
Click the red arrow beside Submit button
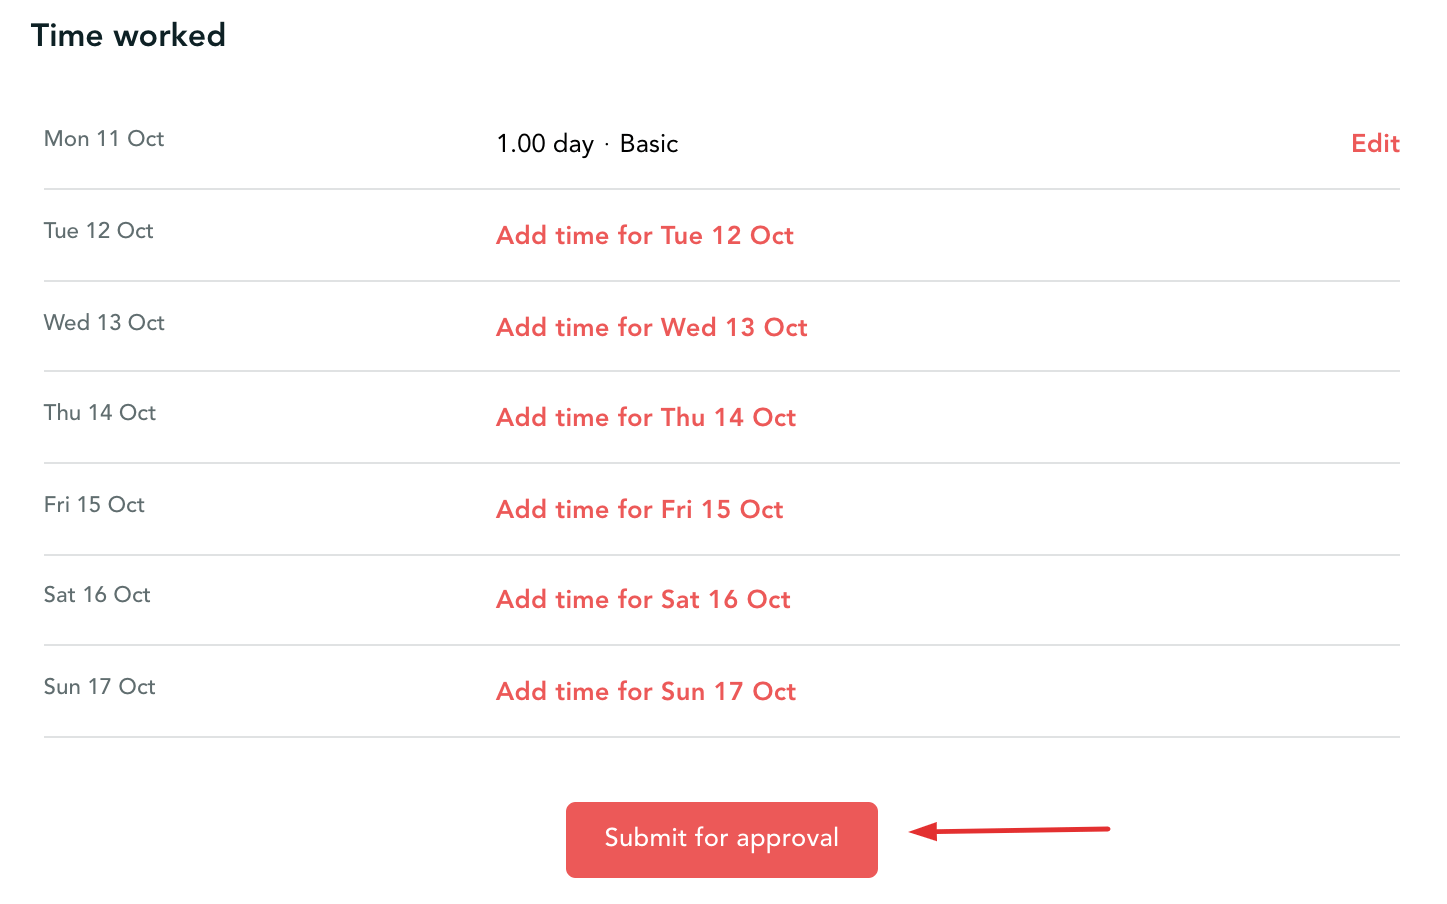[x=1010, y=829]
